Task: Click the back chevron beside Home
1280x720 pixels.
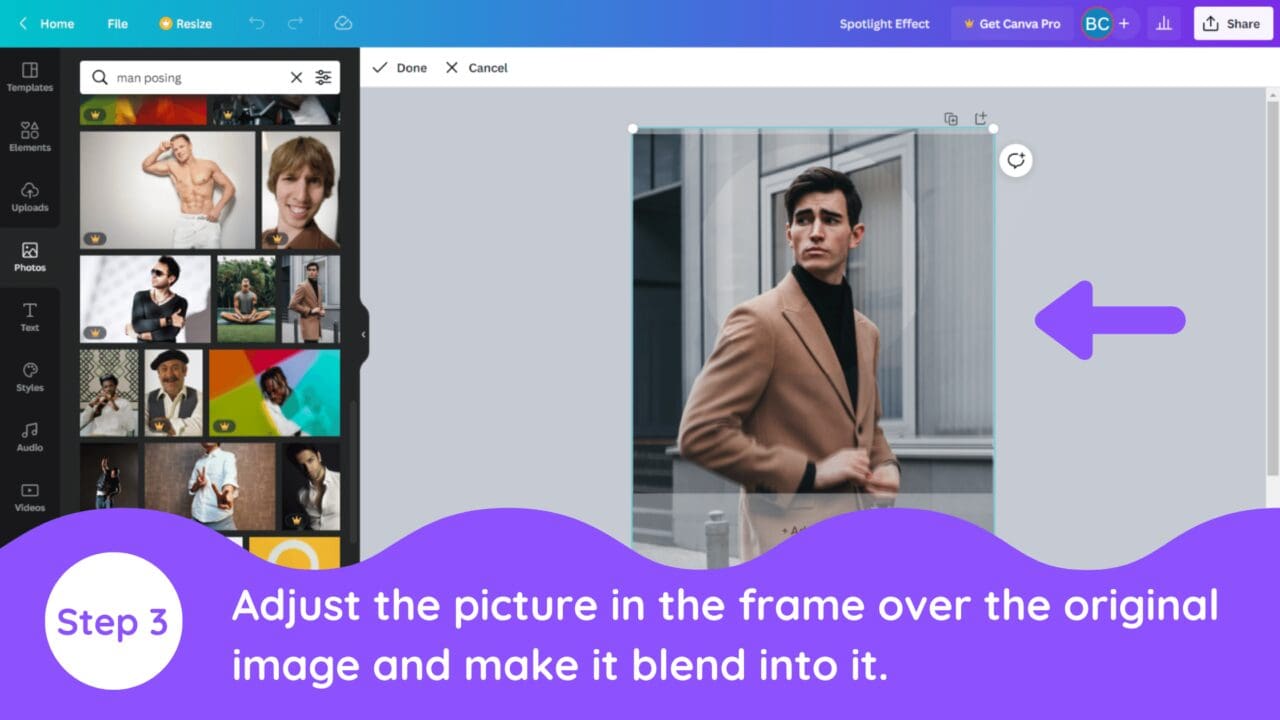Action: coord(22,23)
